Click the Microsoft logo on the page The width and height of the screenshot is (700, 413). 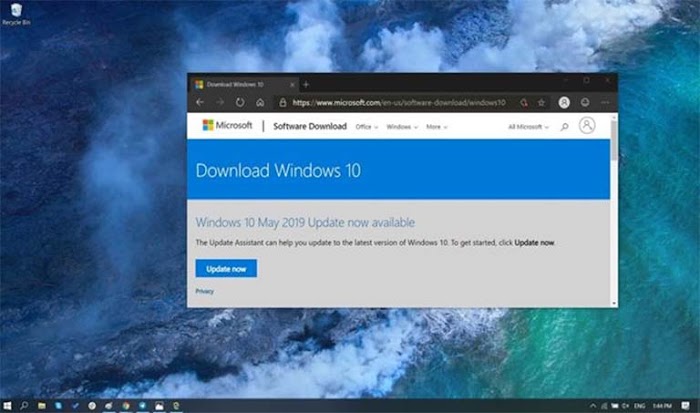(x=227, y=125)
